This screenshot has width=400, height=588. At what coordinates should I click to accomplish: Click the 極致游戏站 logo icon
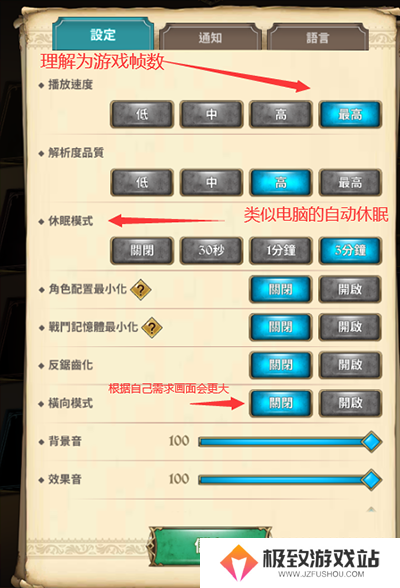click(239, 562)
